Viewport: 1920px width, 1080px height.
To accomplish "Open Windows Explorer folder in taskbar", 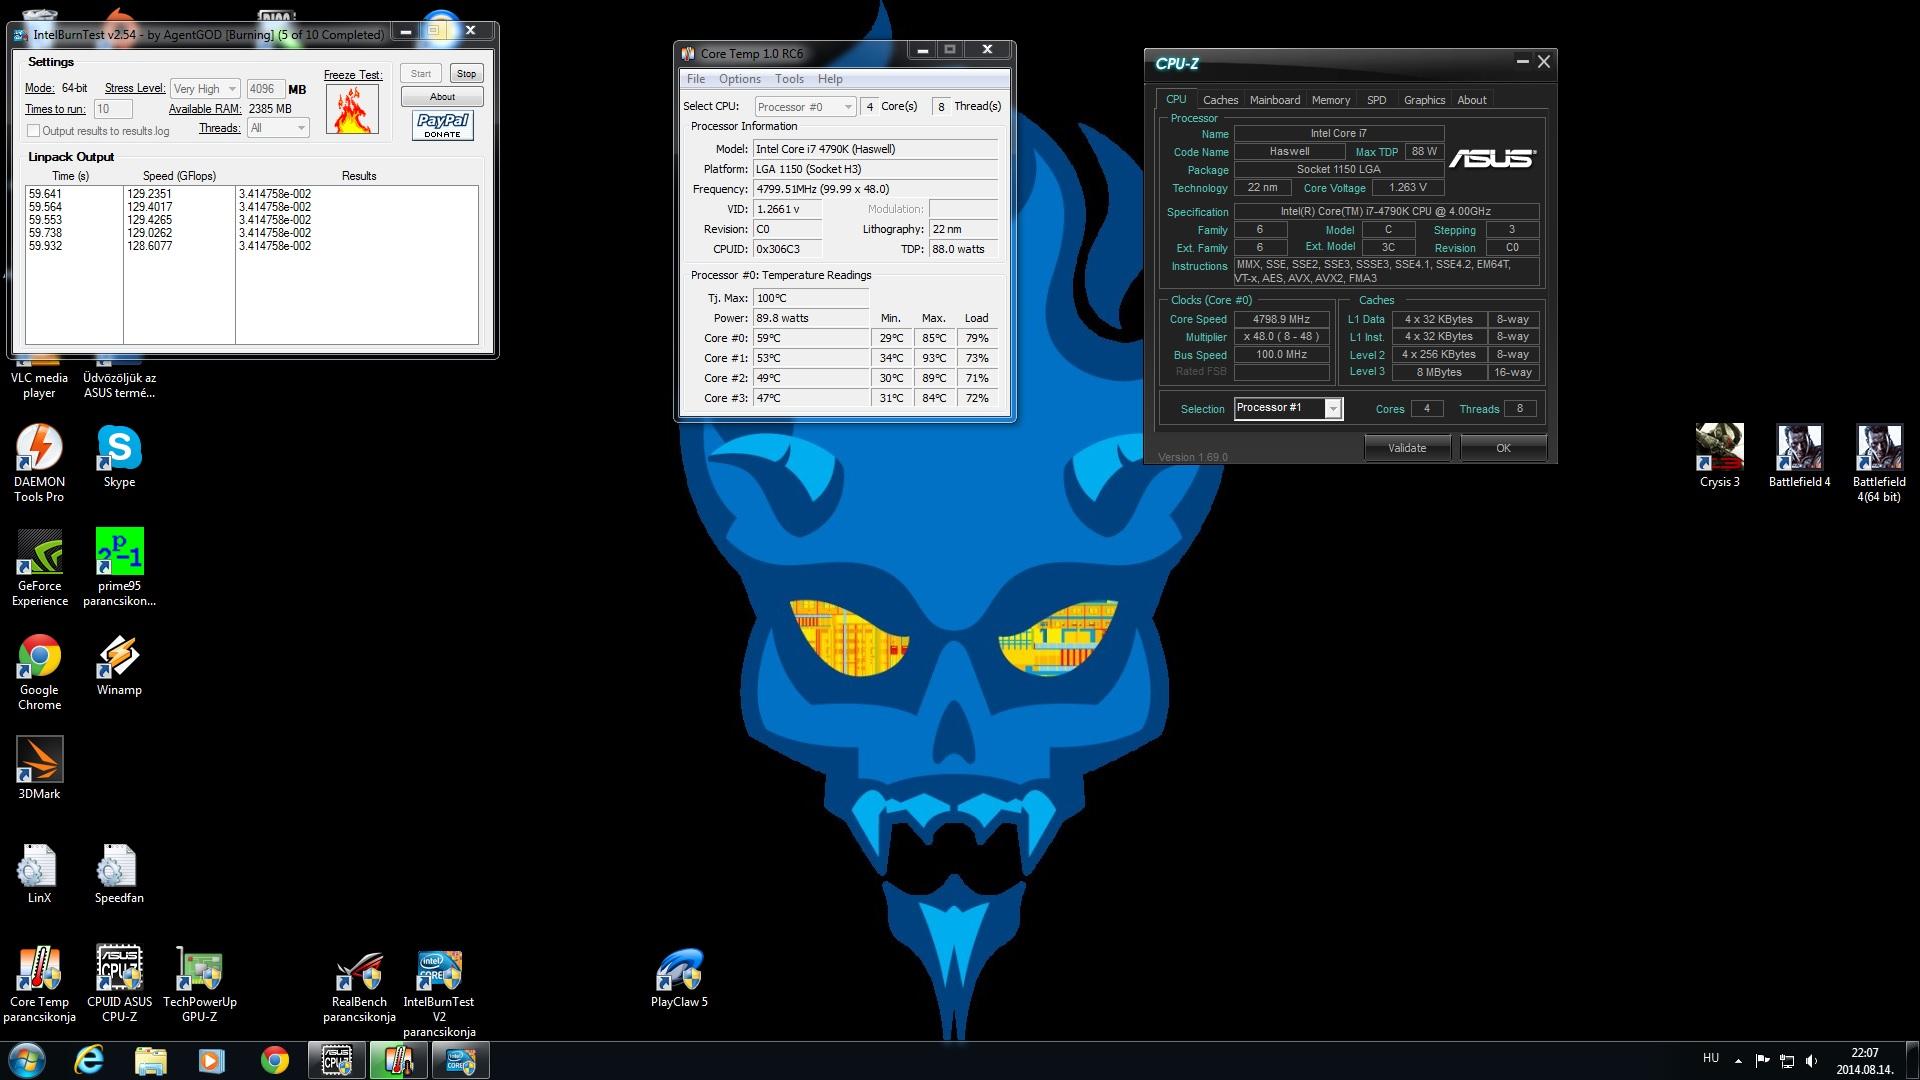I will click(x=150, y=1060).
